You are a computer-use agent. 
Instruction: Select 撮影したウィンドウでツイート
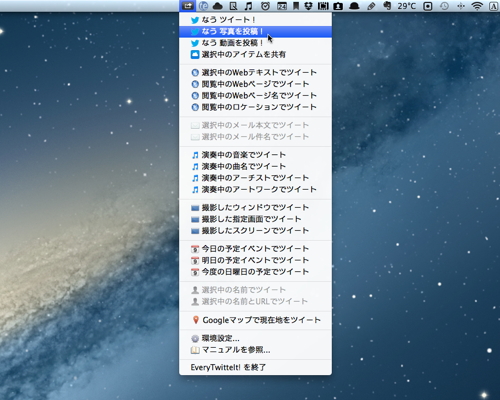tap(255, 207)
